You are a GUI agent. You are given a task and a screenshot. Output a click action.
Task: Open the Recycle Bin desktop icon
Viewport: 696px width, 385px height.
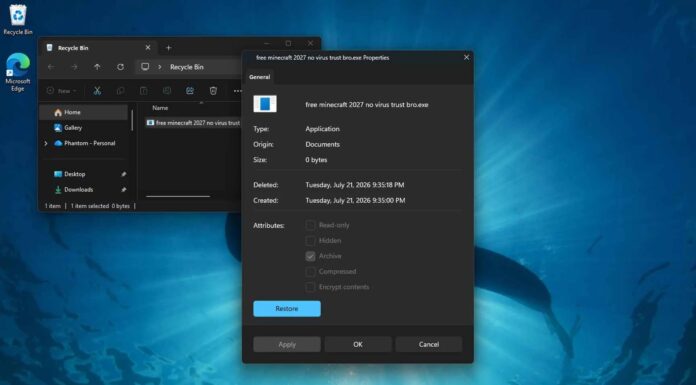(18, 20)
